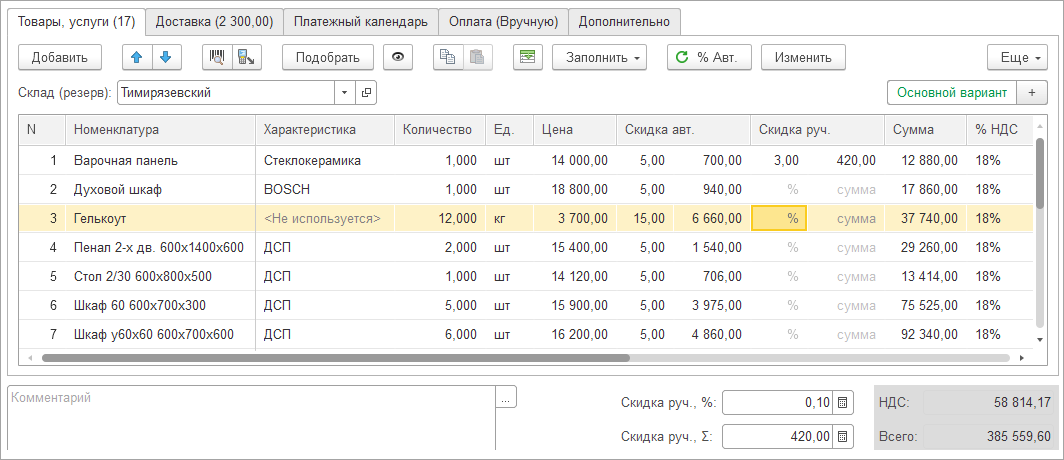Expand the Заполнить dropdown
The width and height of the screenshot is (1064, 460).
click(599, 57)
